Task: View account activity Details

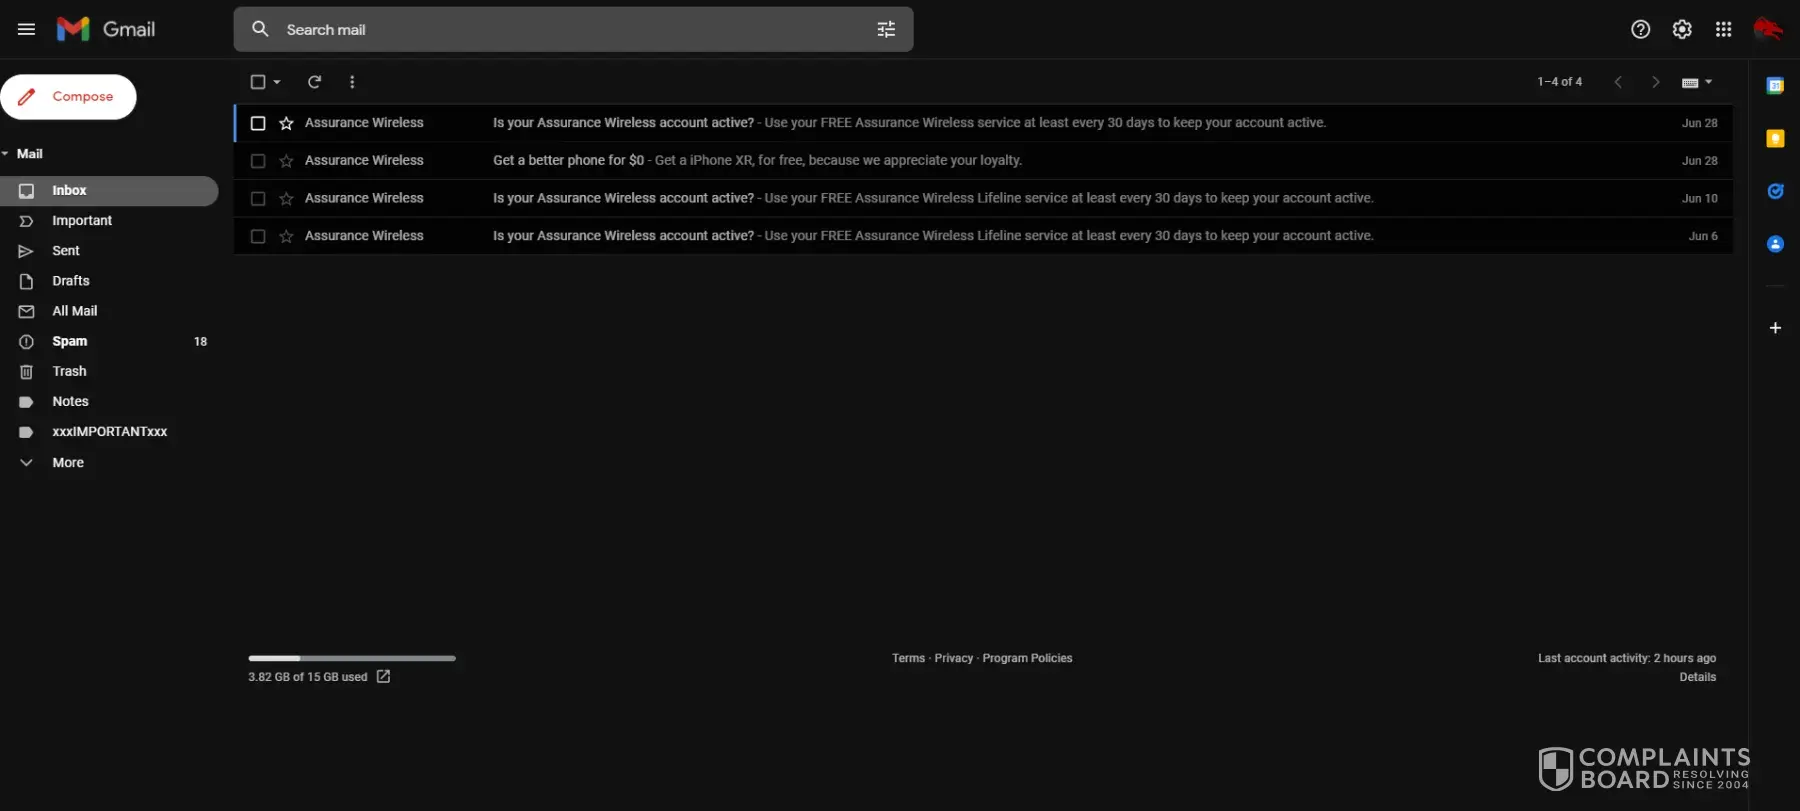Action: point(1697,677)
